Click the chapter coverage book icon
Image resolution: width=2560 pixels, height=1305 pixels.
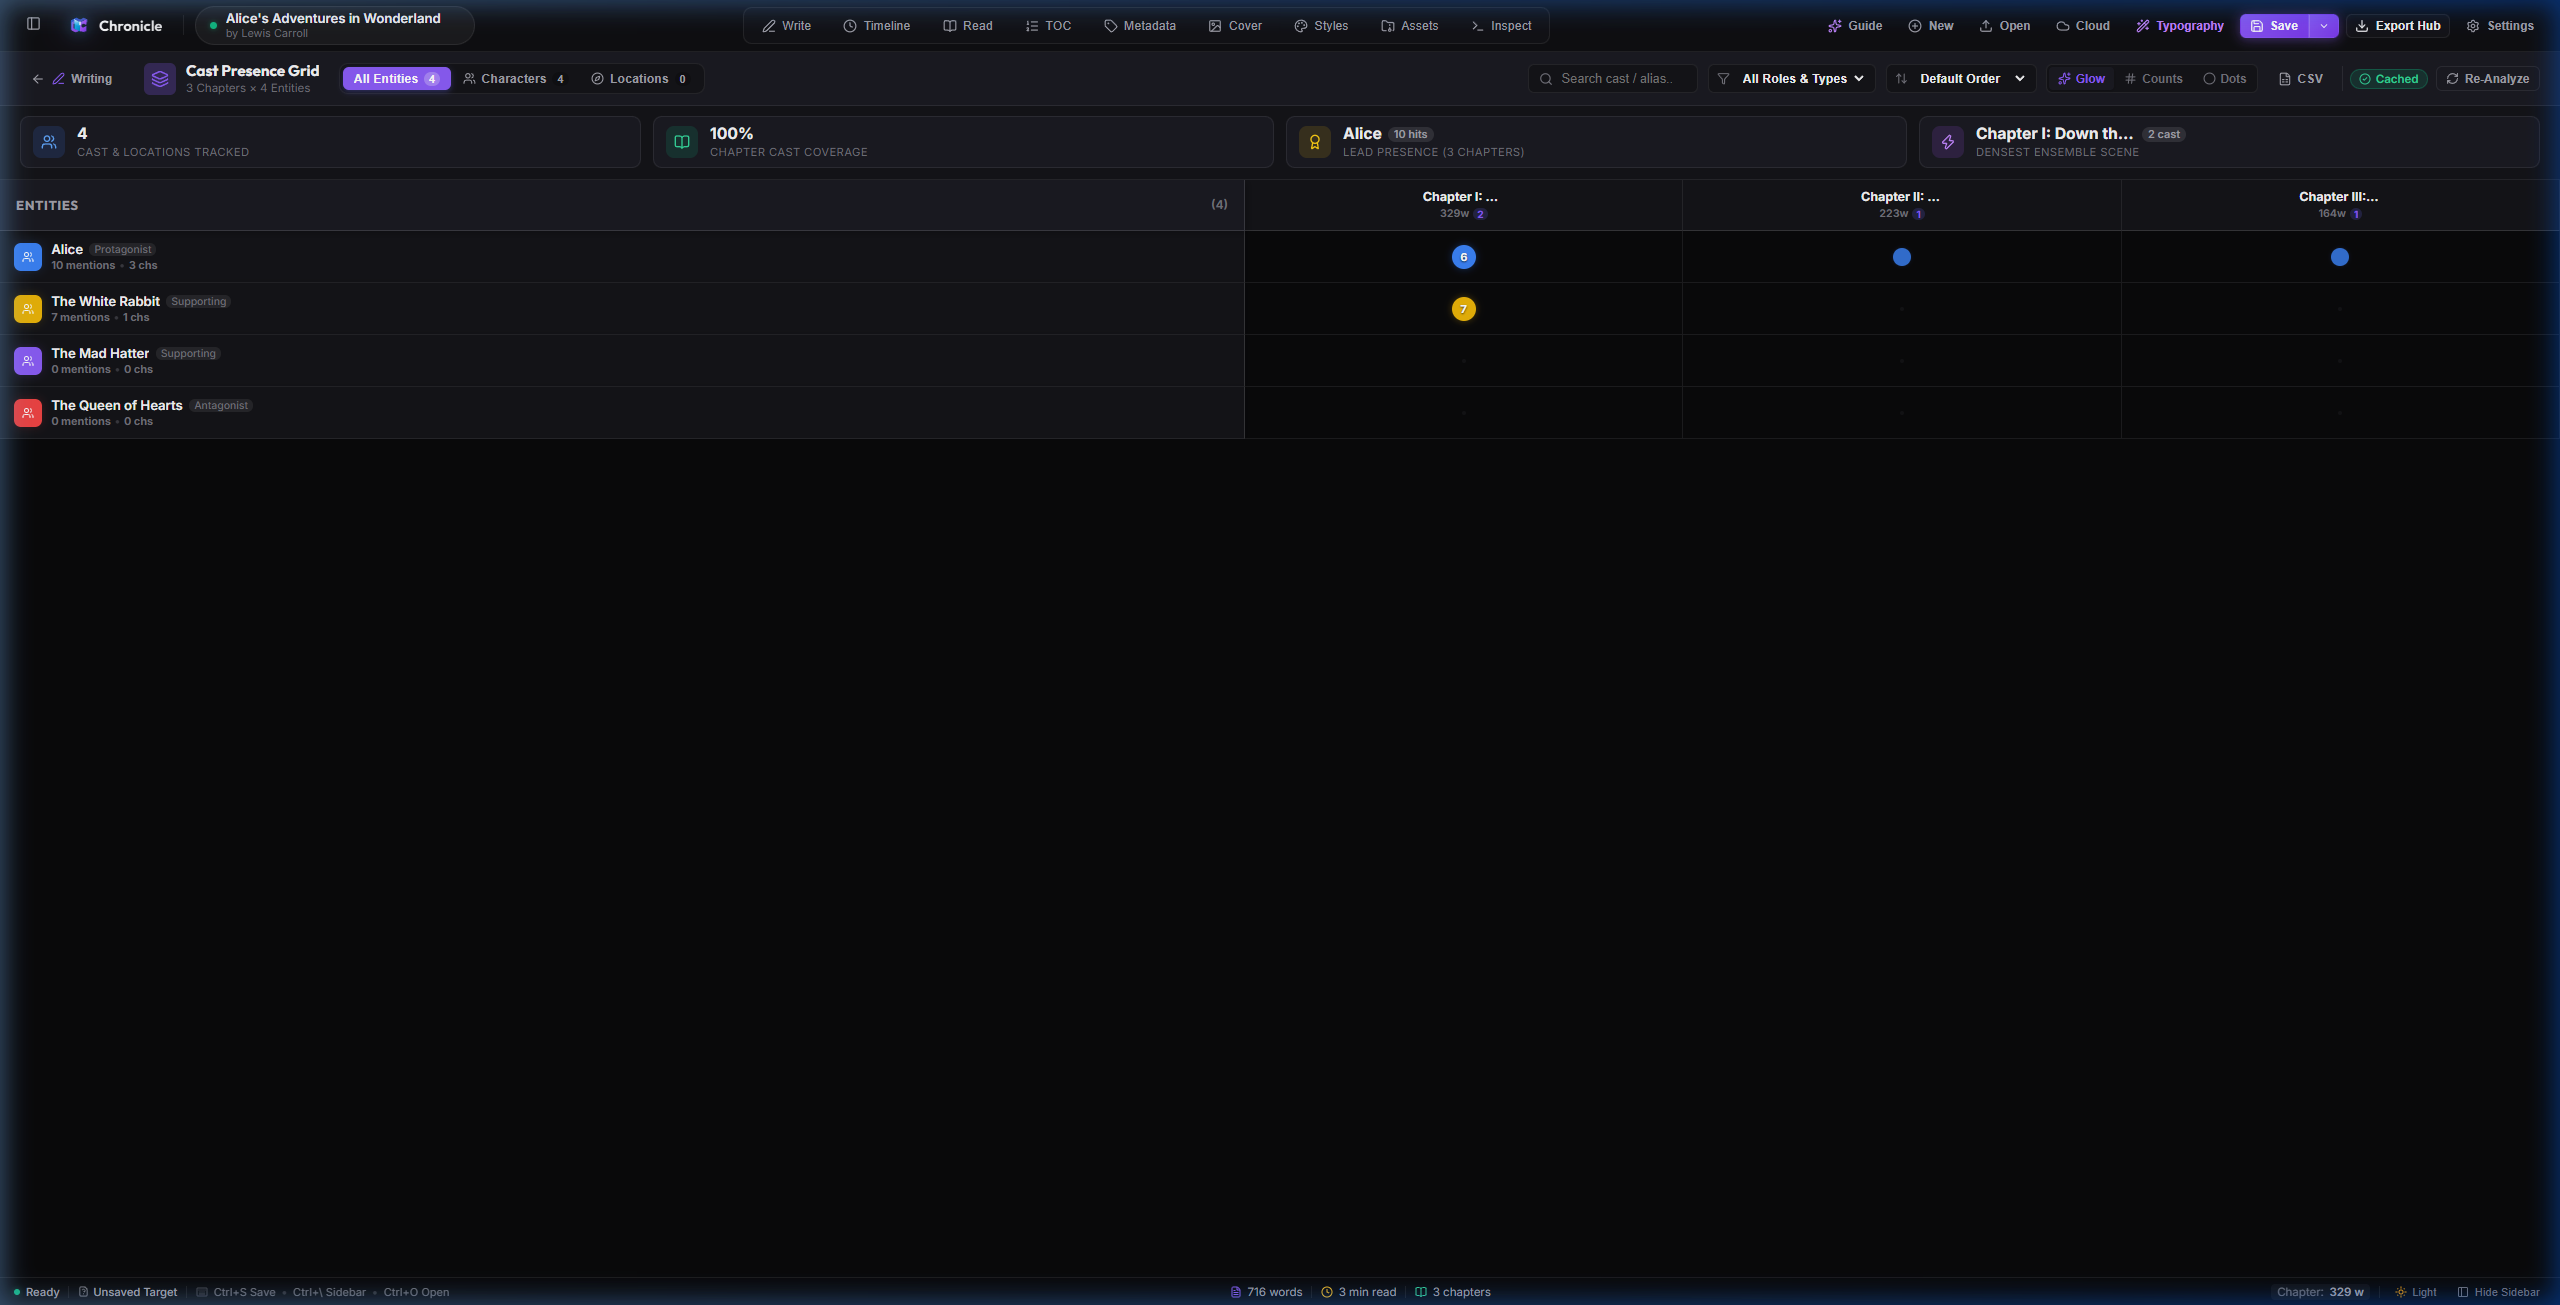(682, 142)
